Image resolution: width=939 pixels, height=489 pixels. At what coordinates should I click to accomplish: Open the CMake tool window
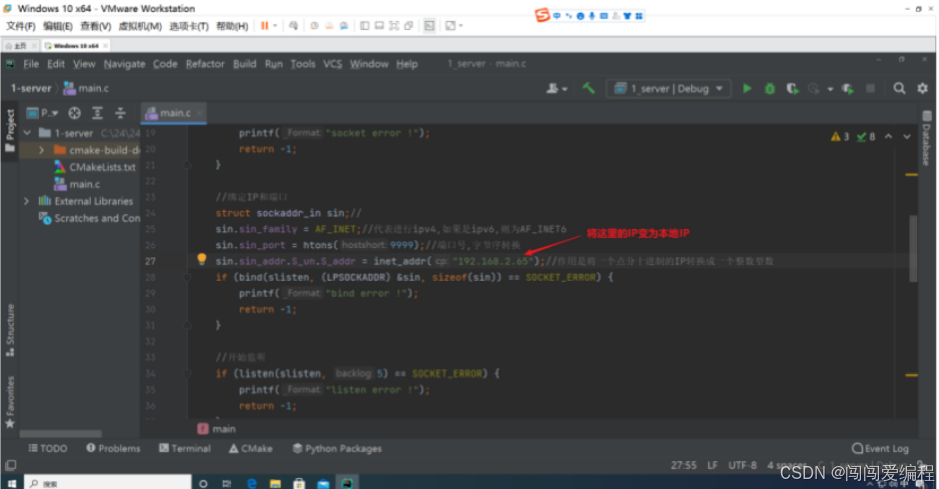[250, 448]
